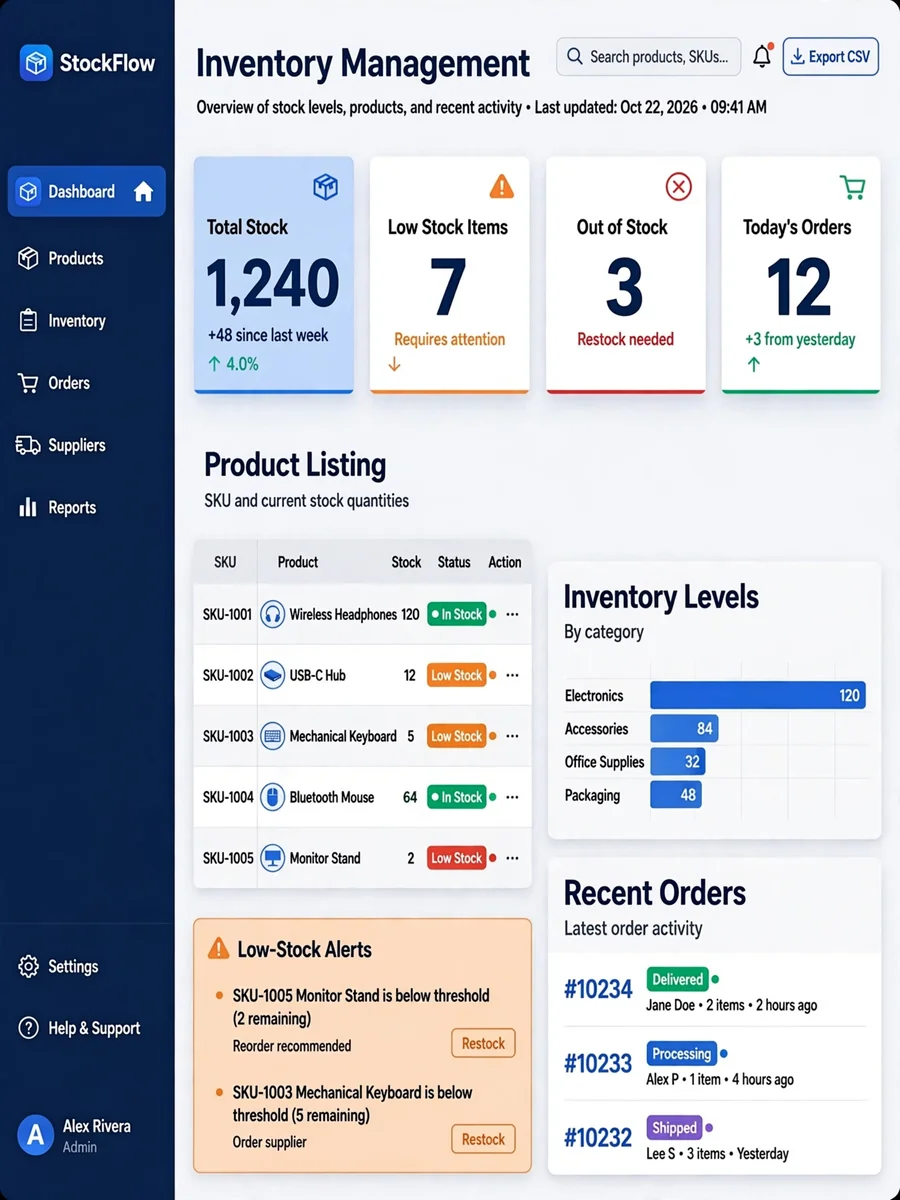
Task: Click the USB-C Hub product icon
Action: tap(272, 675)
